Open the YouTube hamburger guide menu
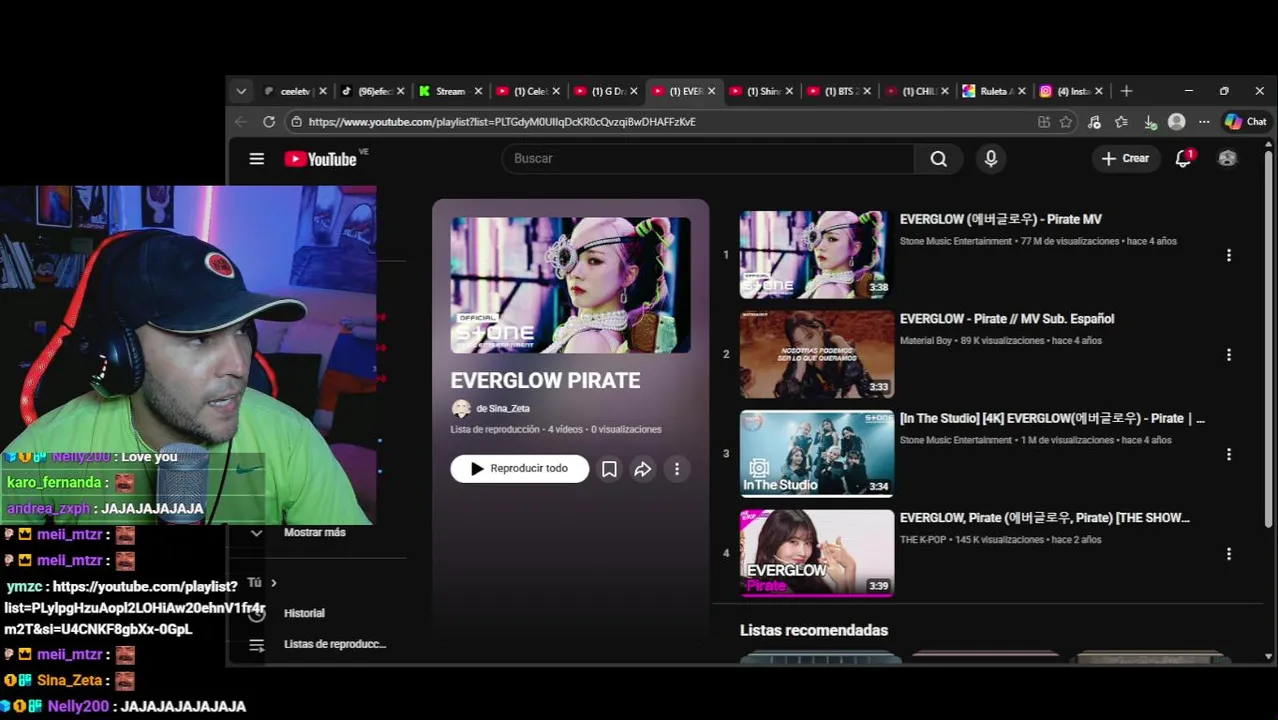 (257, 159)
